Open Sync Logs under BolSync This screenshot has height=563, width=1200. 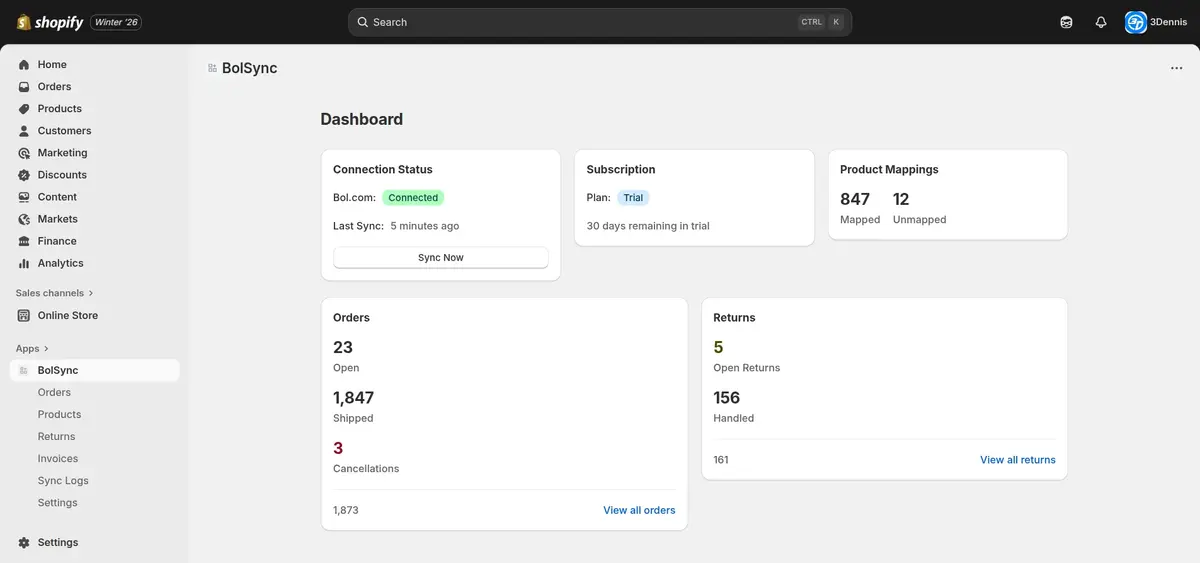pyautogui.click(x=63, y=481)
